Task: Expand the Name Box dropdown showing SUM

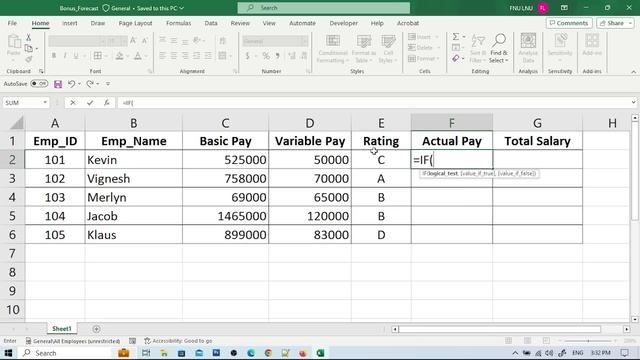Action: pos(45,102)
